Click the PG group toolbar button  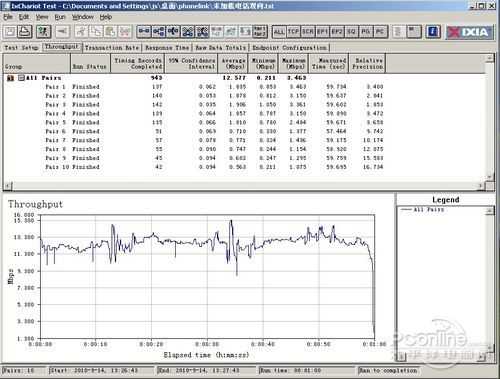coord(366,32)
